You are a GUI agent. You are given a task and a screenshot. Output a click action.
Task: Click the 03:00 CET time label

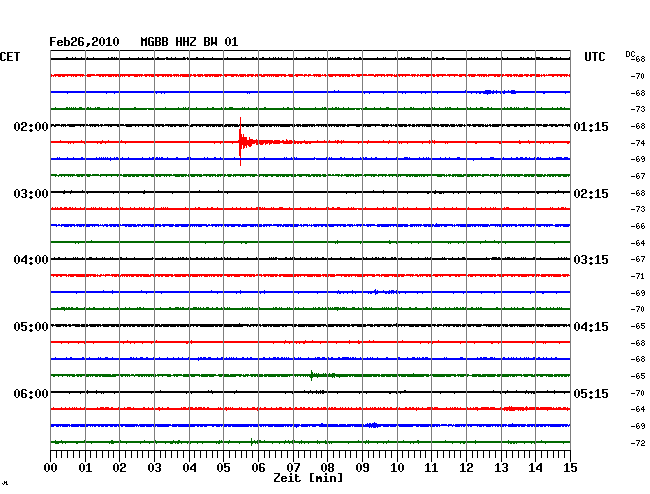coord(31,194)
